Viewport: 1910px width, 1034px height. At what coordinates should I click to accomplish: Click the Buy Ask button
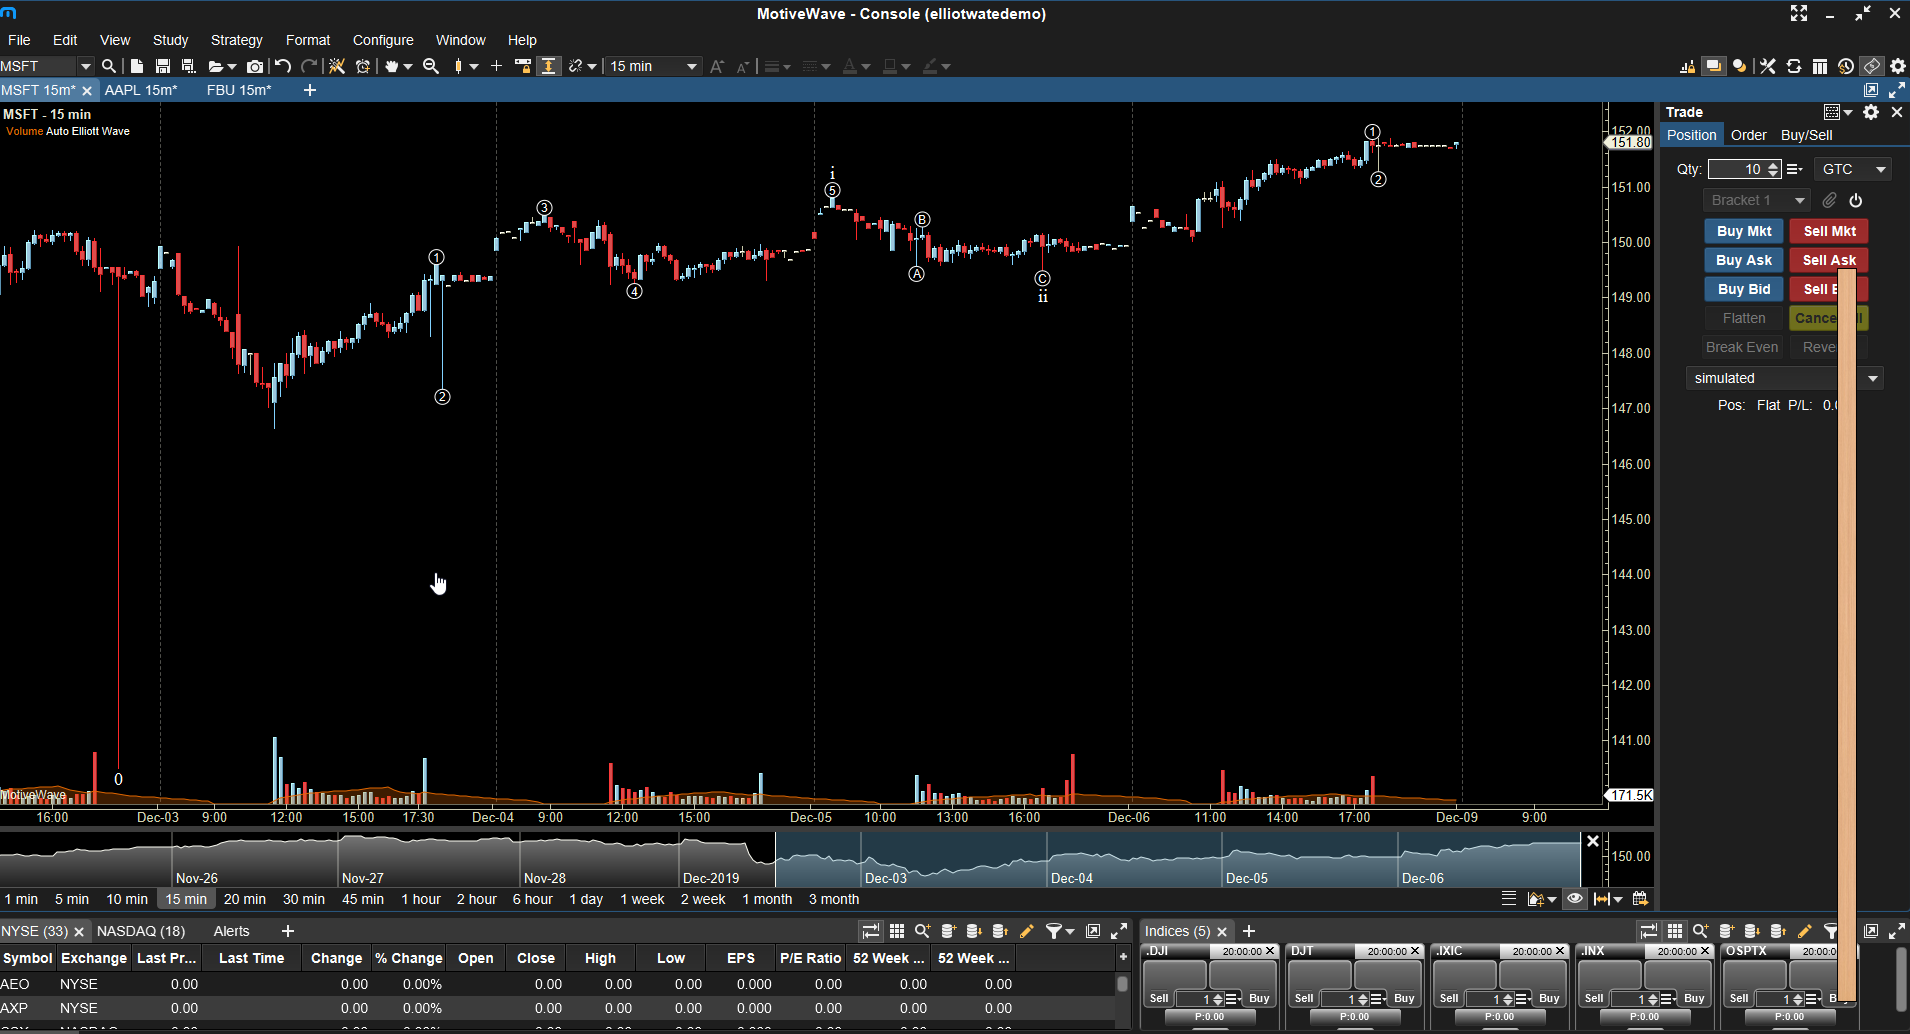tap(1744, 260)
